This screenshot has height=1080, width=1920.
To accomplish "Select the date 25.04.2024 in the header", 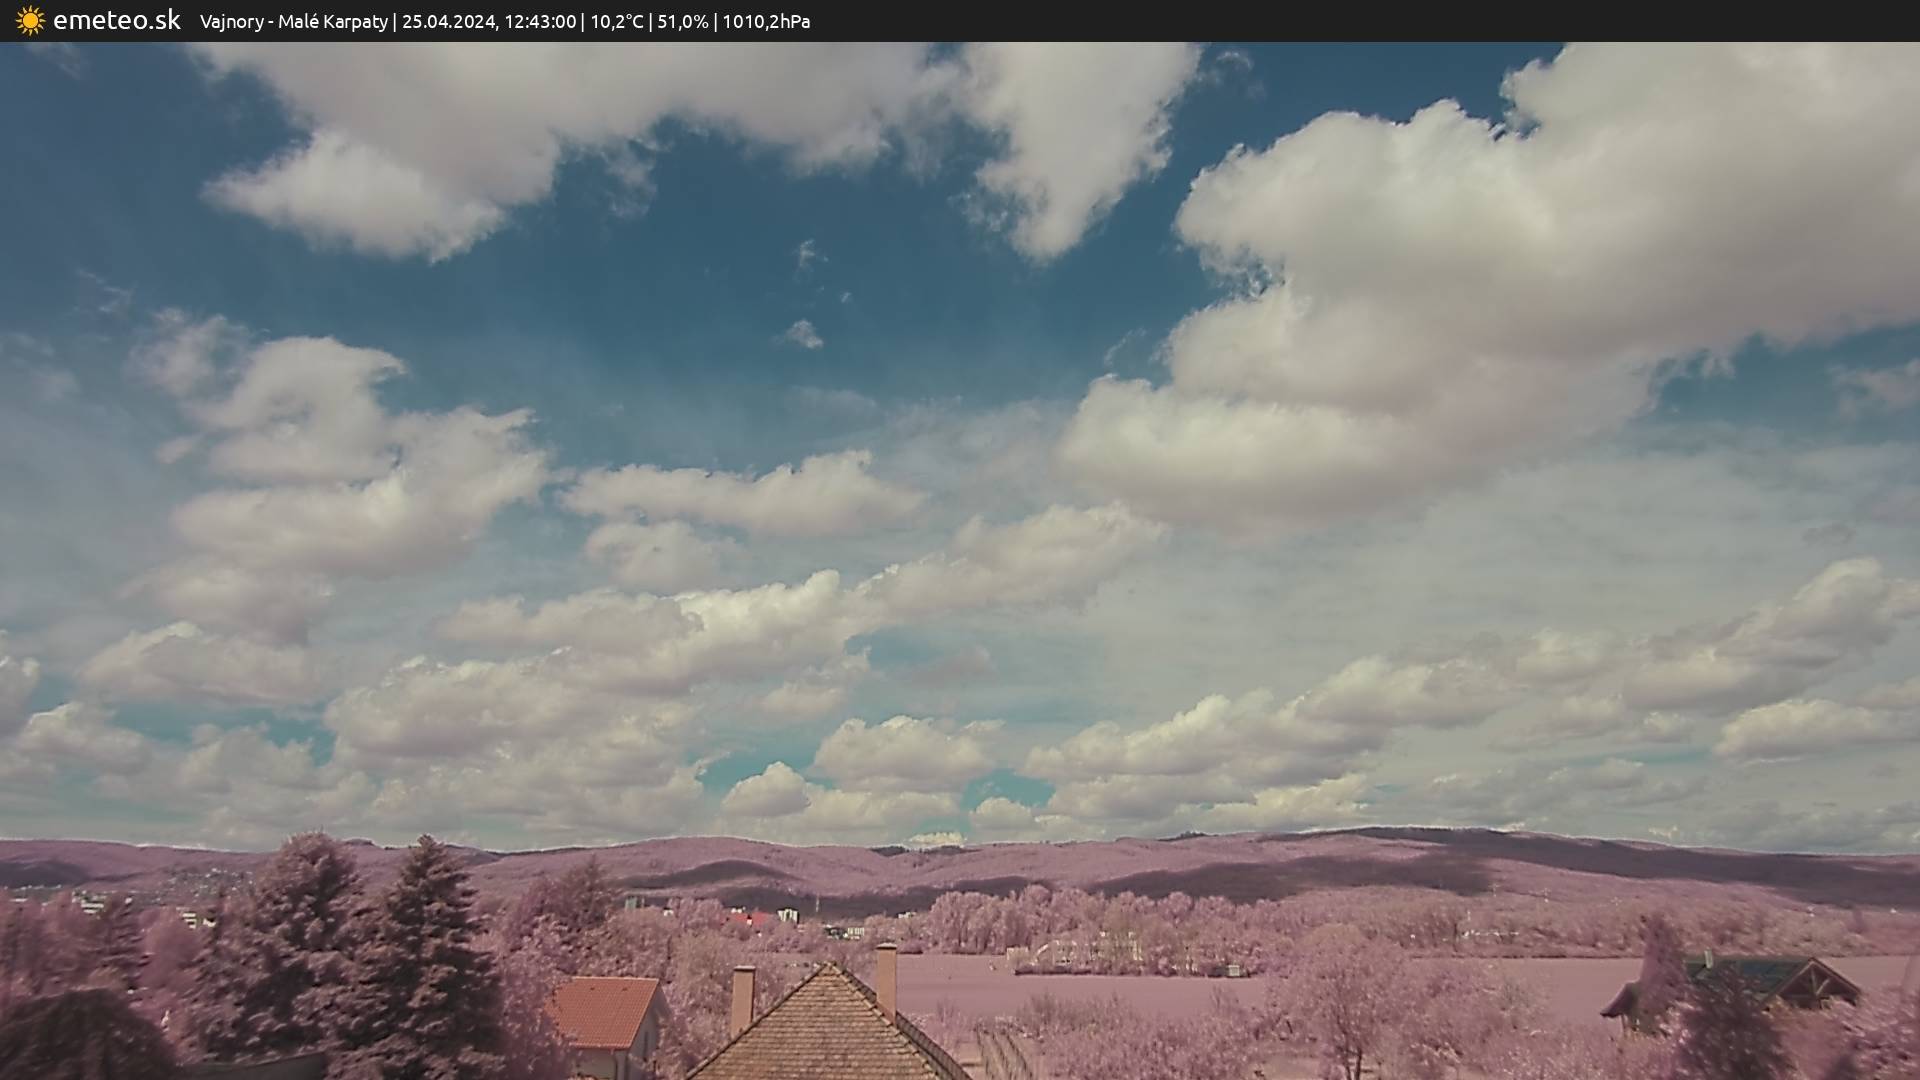I will pos(448,22).
